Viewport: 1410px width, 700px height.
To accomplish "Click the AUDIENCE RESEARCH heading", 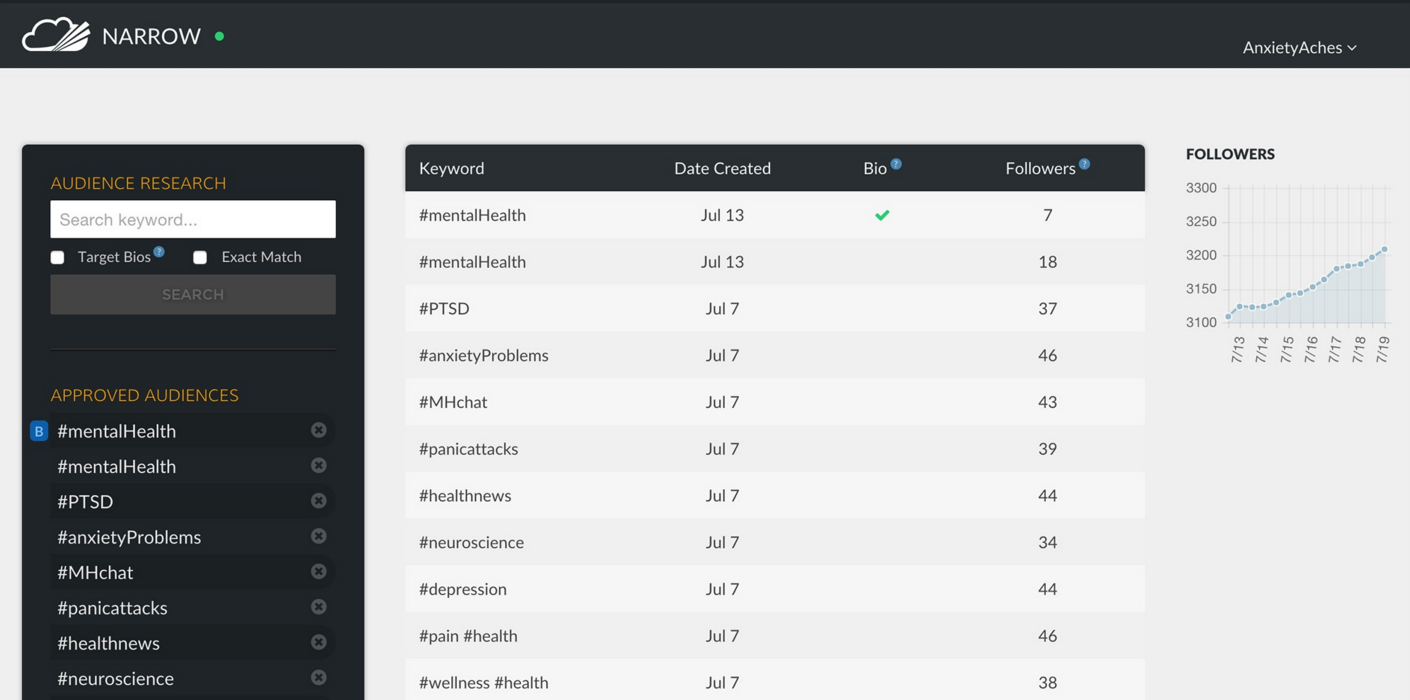I will pos(138,183).
